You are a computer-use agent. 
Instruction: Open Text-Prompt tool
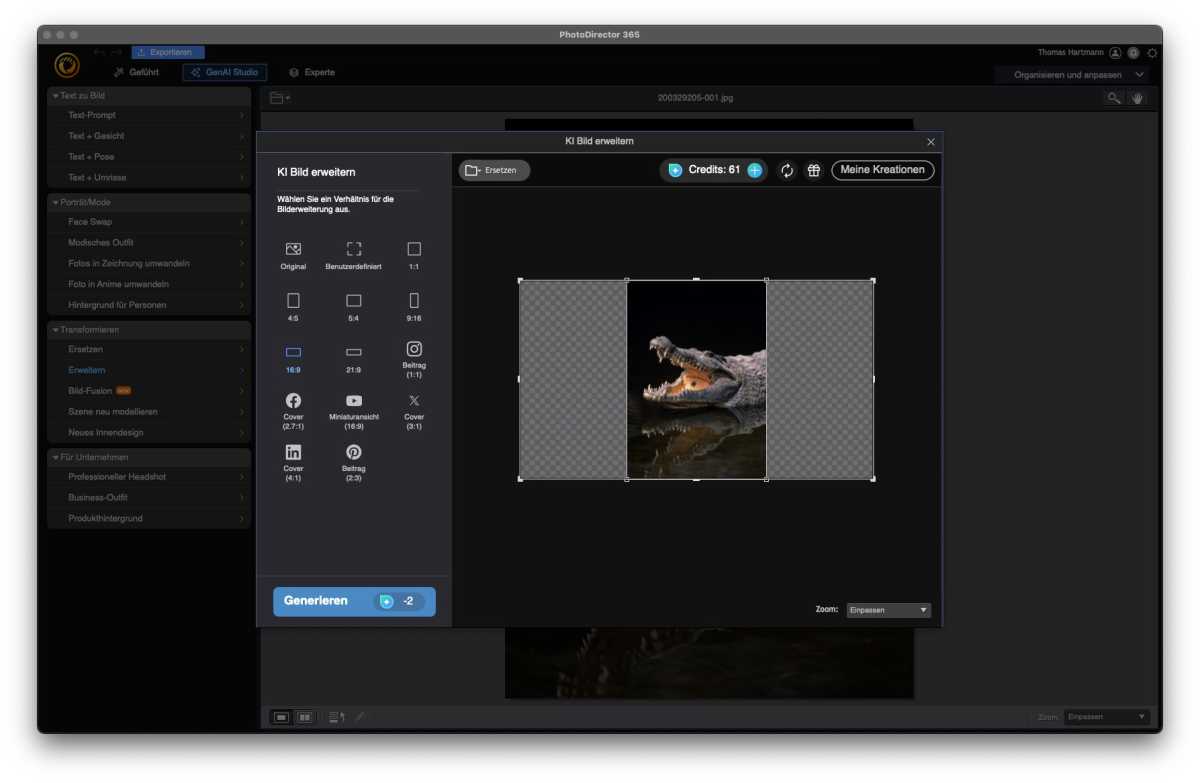click(149, 115)
